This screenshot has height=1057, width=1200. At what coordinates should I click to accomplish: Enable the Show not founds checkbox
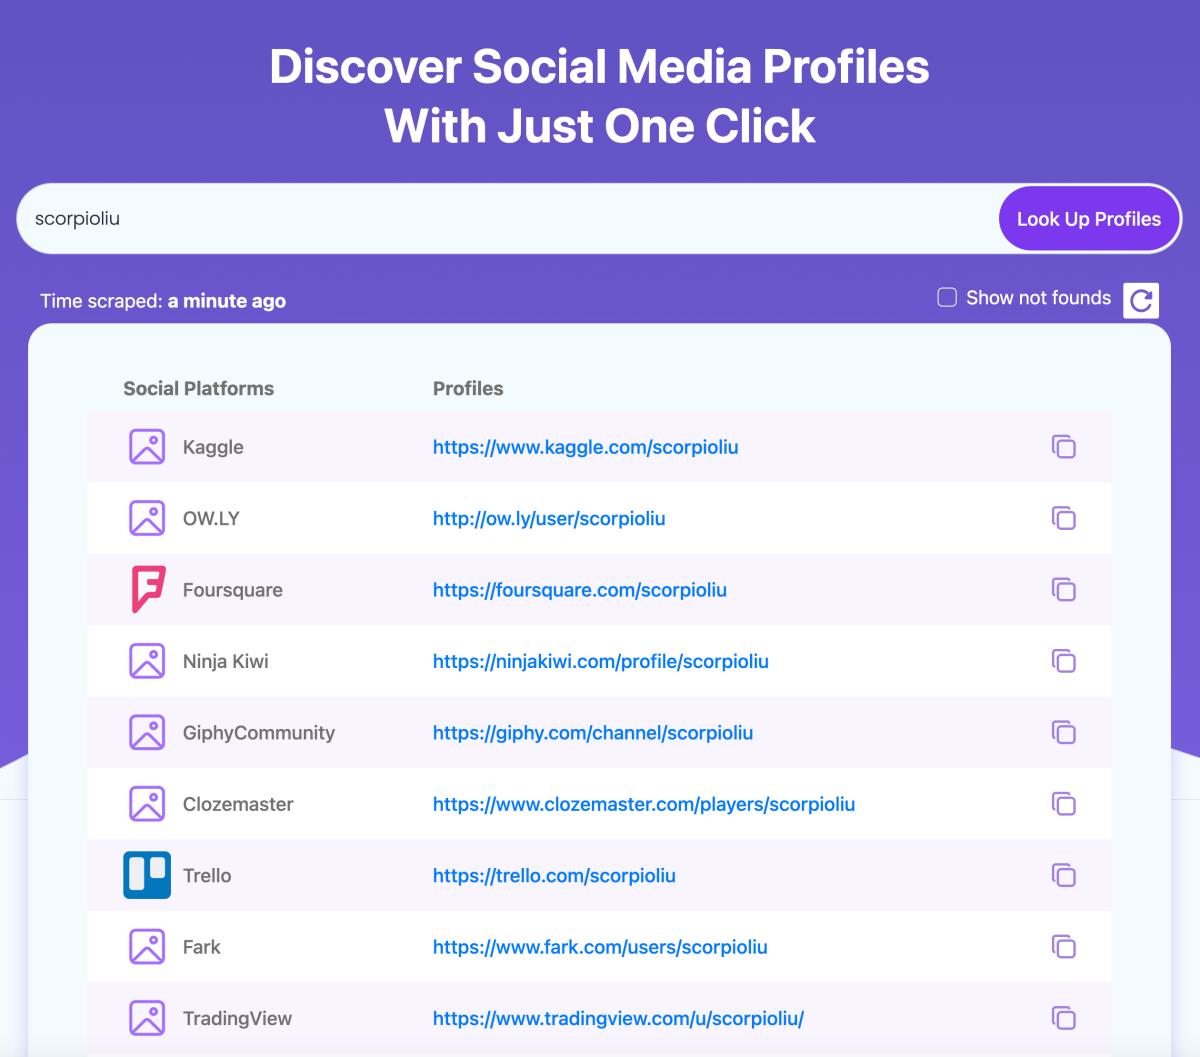click(947, 297)
